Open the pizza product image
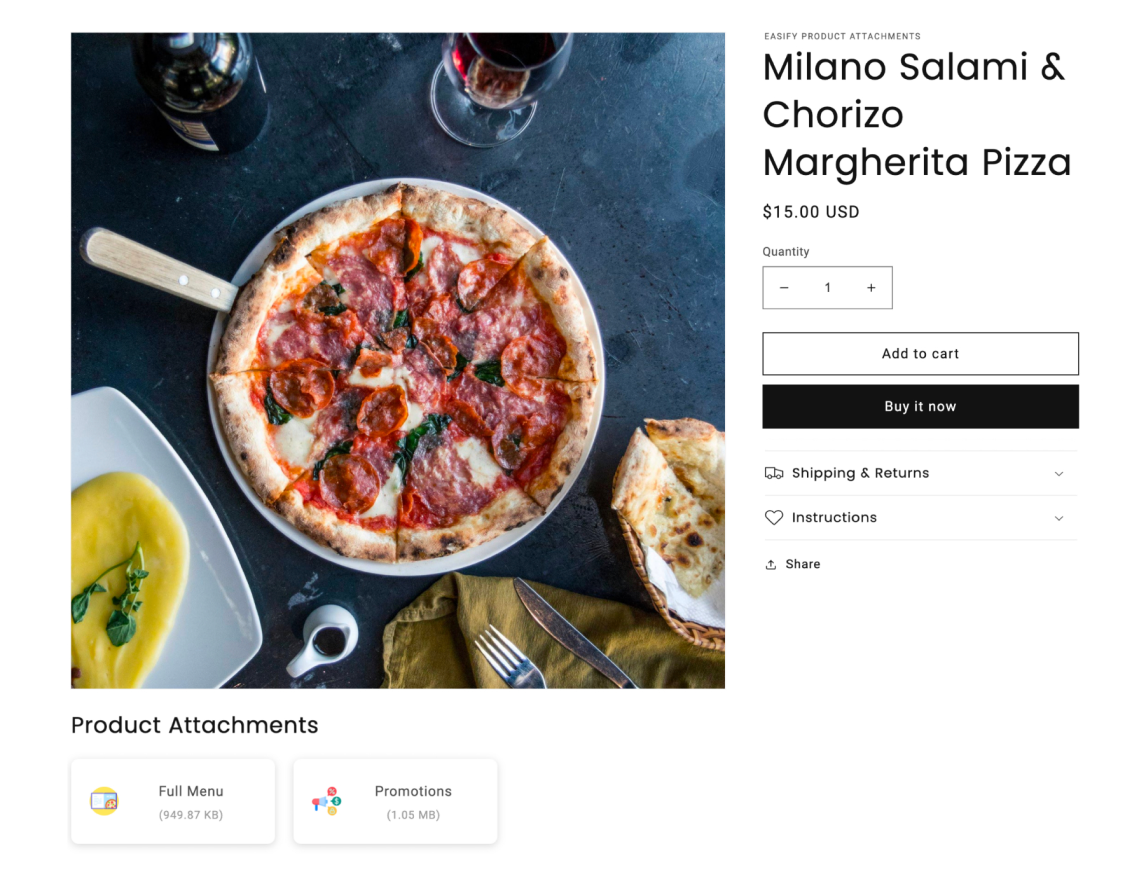Image resolution: width=1146 pixels, height=887 pixels. coord(397,360)
